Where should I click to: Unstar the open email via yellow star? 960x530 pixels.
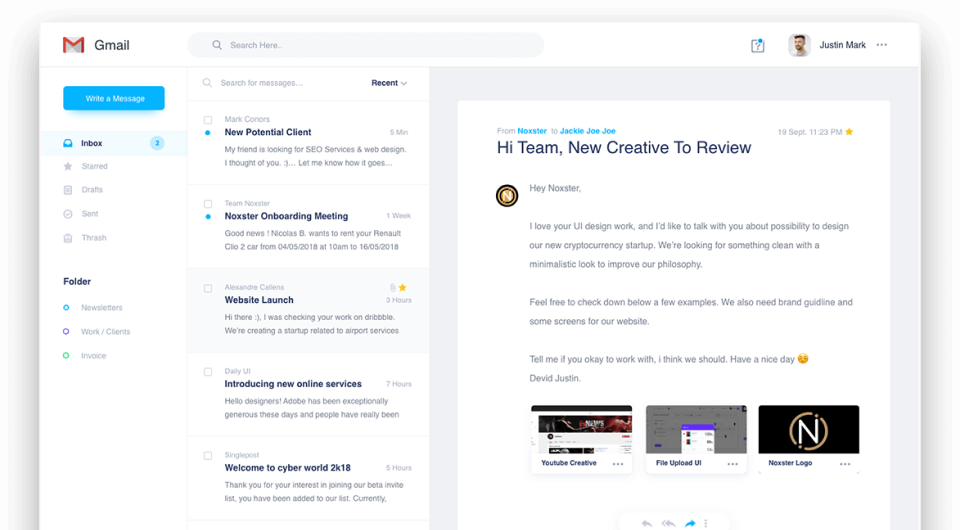(849, 132)
